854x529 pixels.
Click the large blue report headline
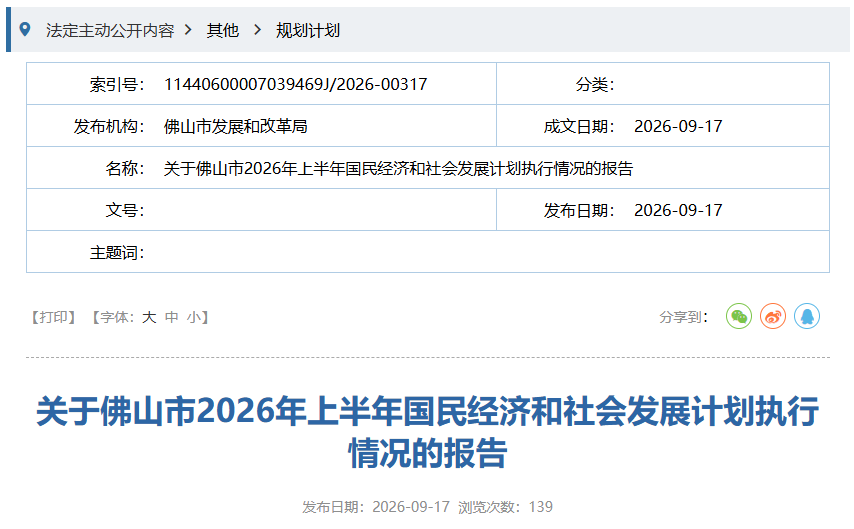point(427,432)
